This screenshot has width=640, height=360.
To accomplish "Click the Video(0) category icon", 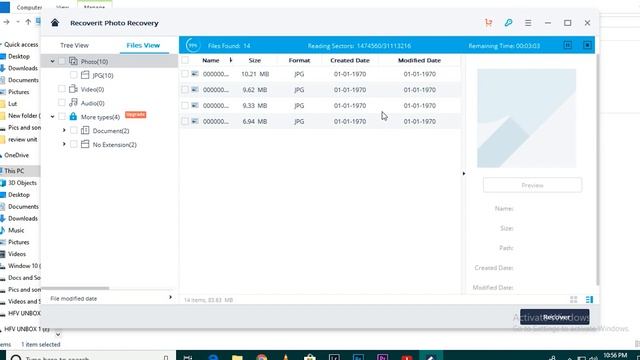I will coord(73,89).
